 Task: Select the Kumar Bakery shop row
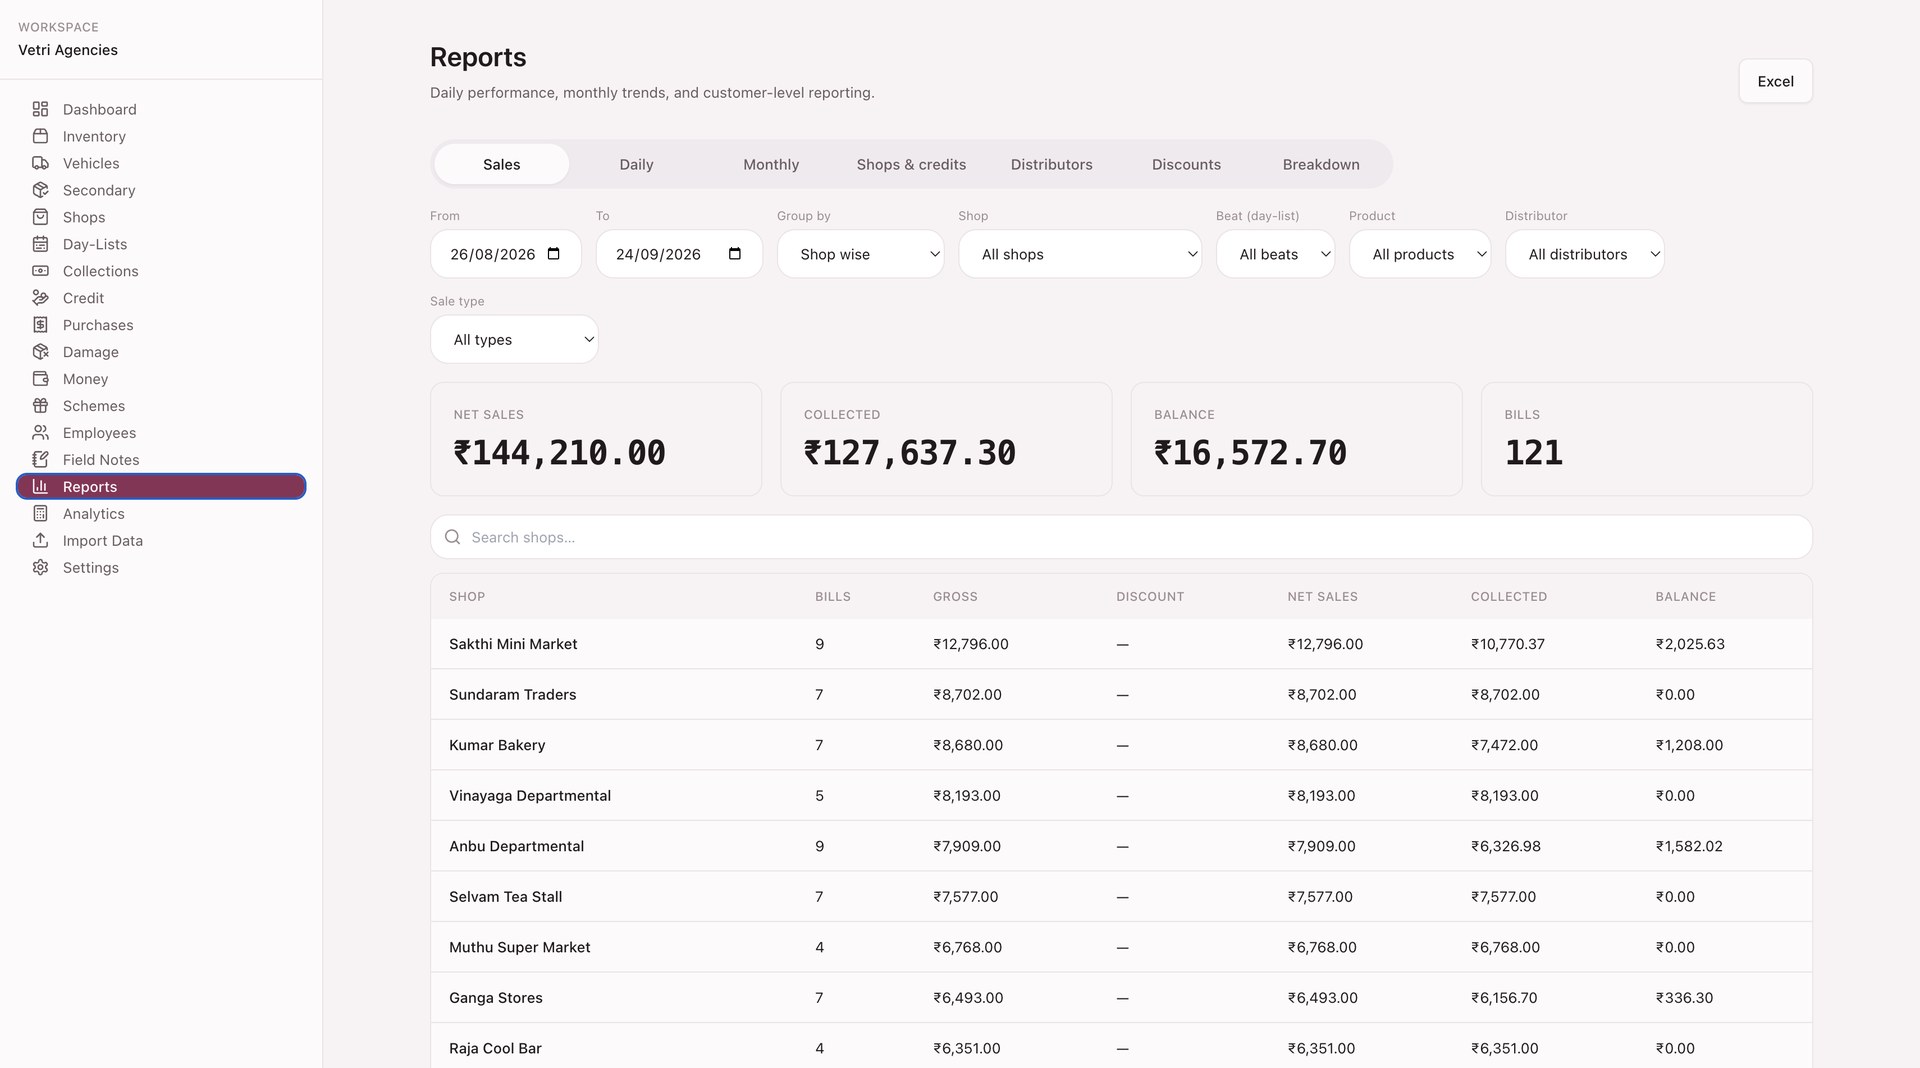(1121, 745)
